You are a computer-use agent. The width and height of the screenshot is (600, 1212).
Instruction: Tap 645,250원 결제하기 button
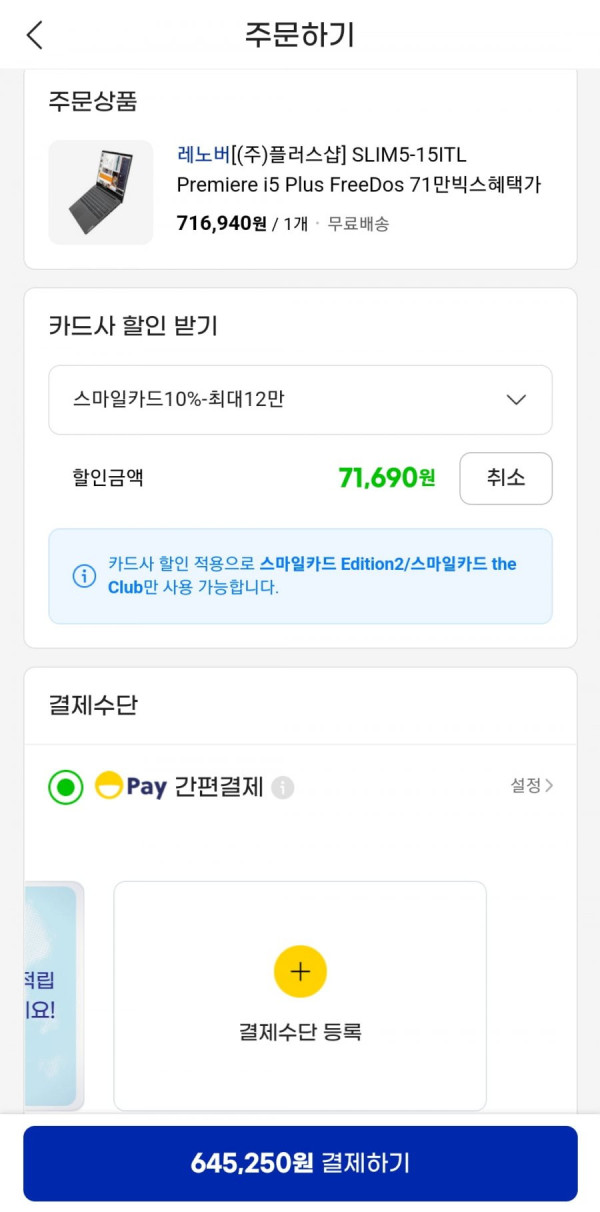(x=300, y=1163)
